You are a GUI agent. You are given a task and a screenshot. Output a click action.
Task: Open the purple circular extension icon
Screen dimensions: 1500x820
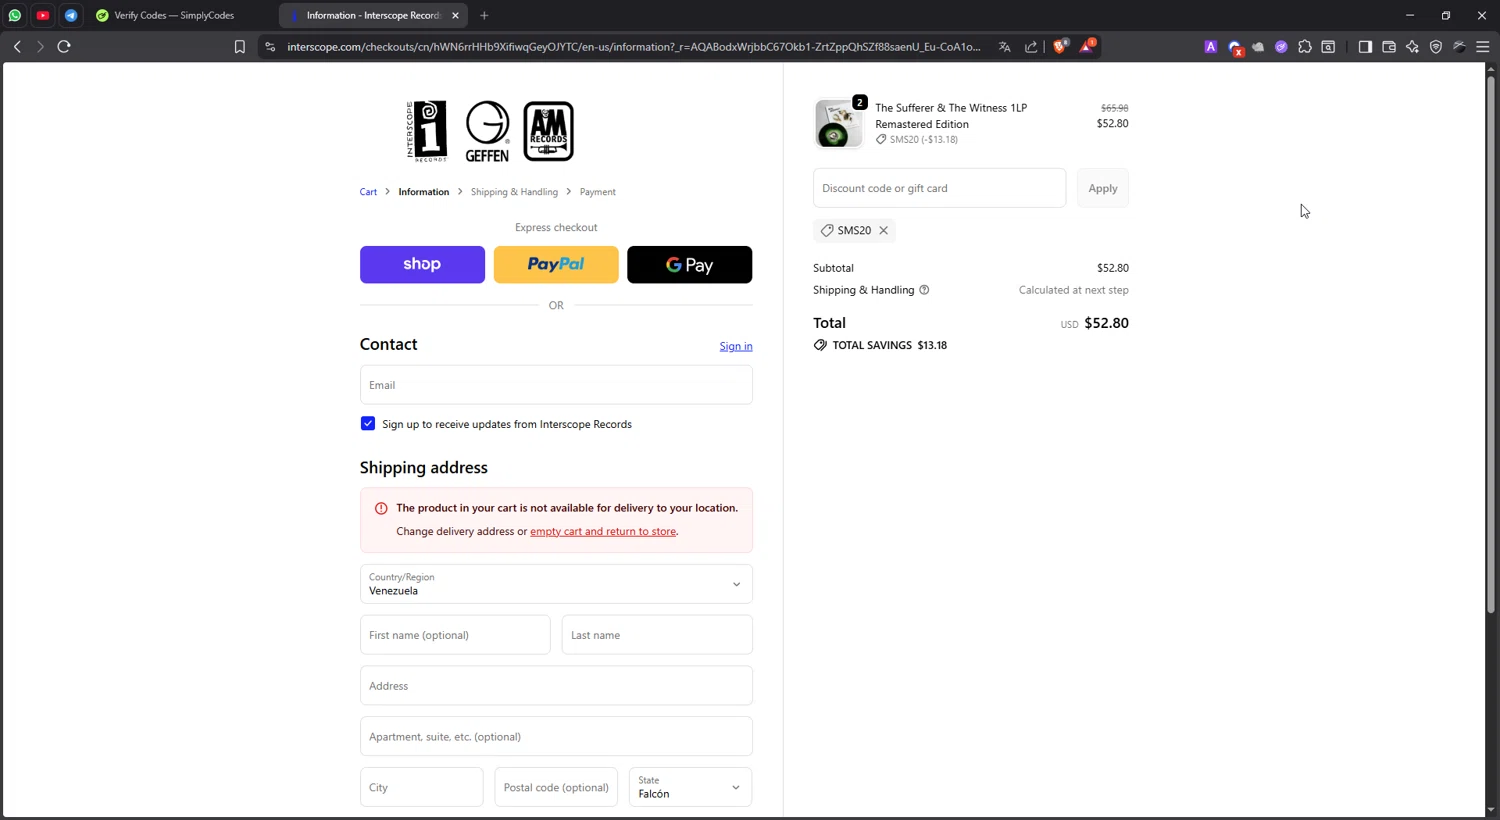(x=1281, y=46)
